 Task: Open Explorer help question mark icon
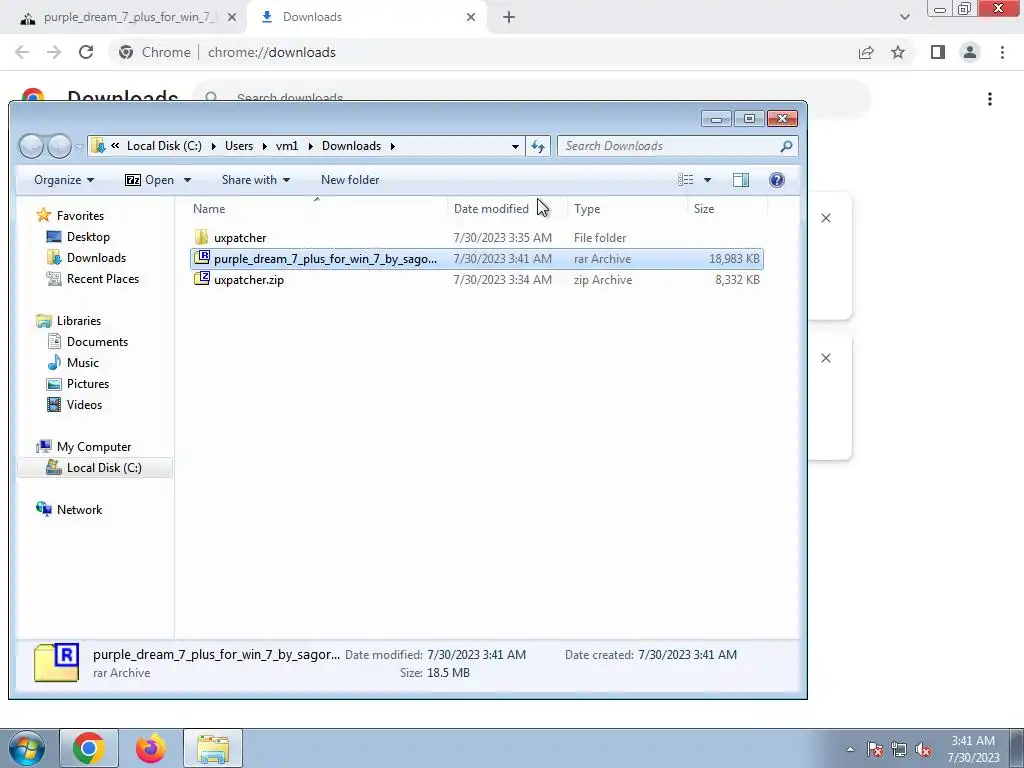(776, 180)
